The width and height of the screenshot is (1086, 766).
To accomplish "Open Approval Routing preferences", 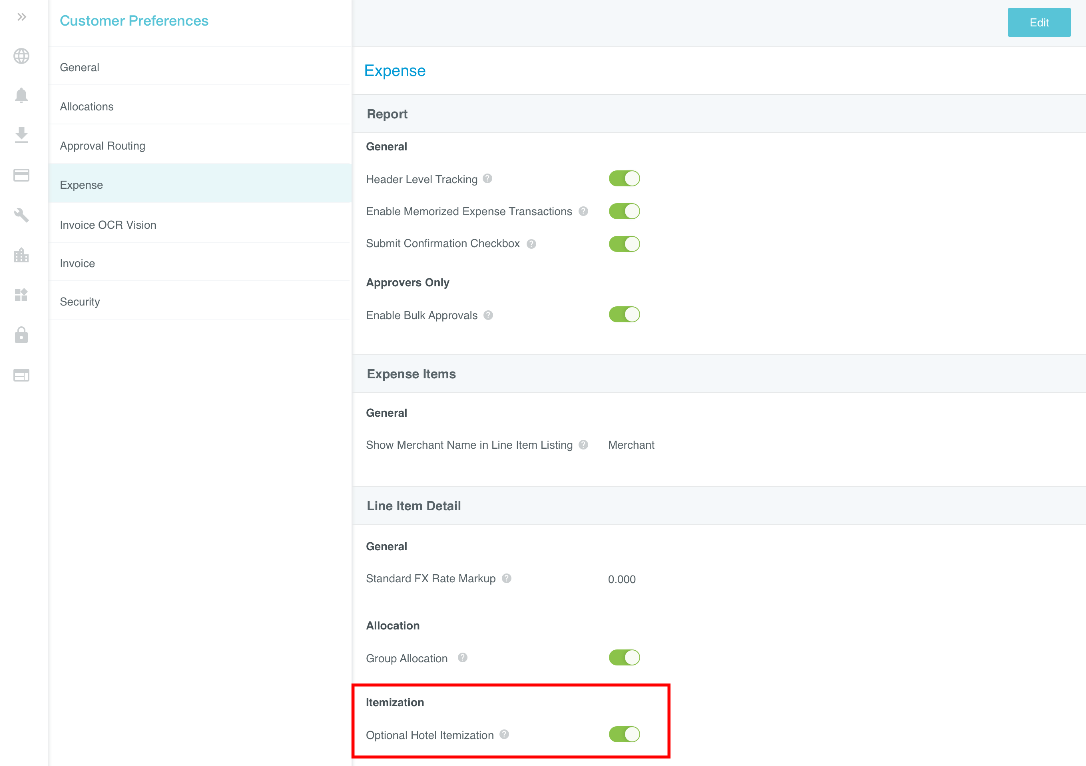I will tap(103, 146).
